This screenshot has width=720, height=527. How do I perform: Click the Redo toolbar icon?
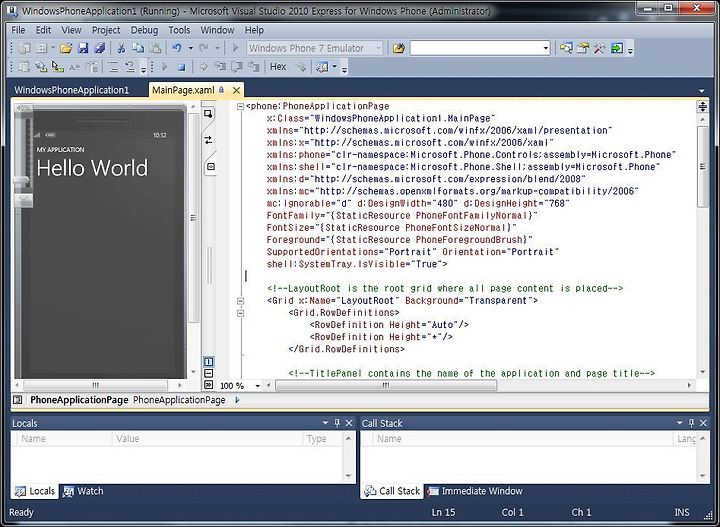point(204,48)
